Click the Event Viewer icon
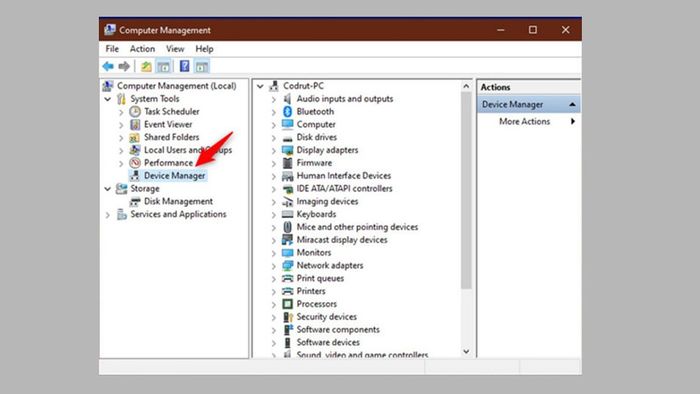This screenshot has width=700, height=394. click(135, 124)
